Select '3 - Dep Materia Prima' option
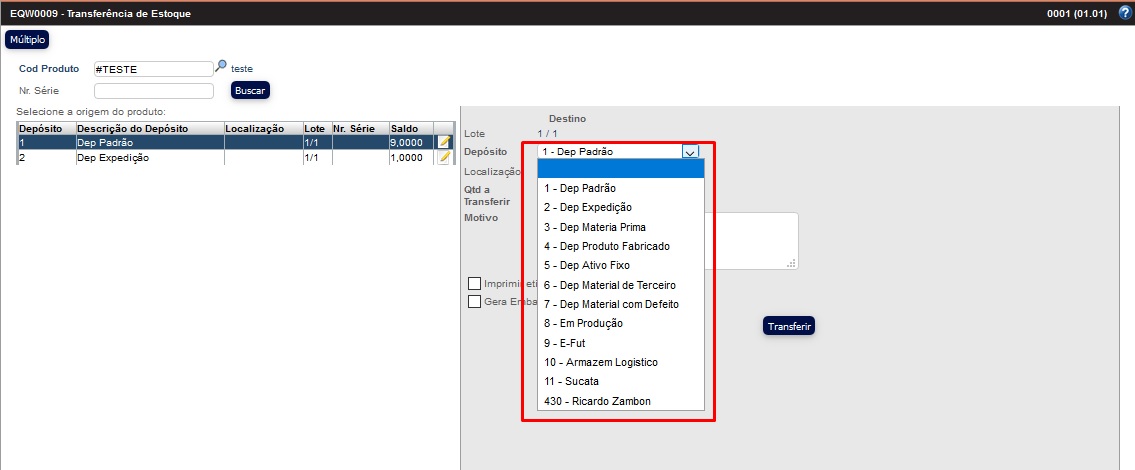 tap(594, 227)
